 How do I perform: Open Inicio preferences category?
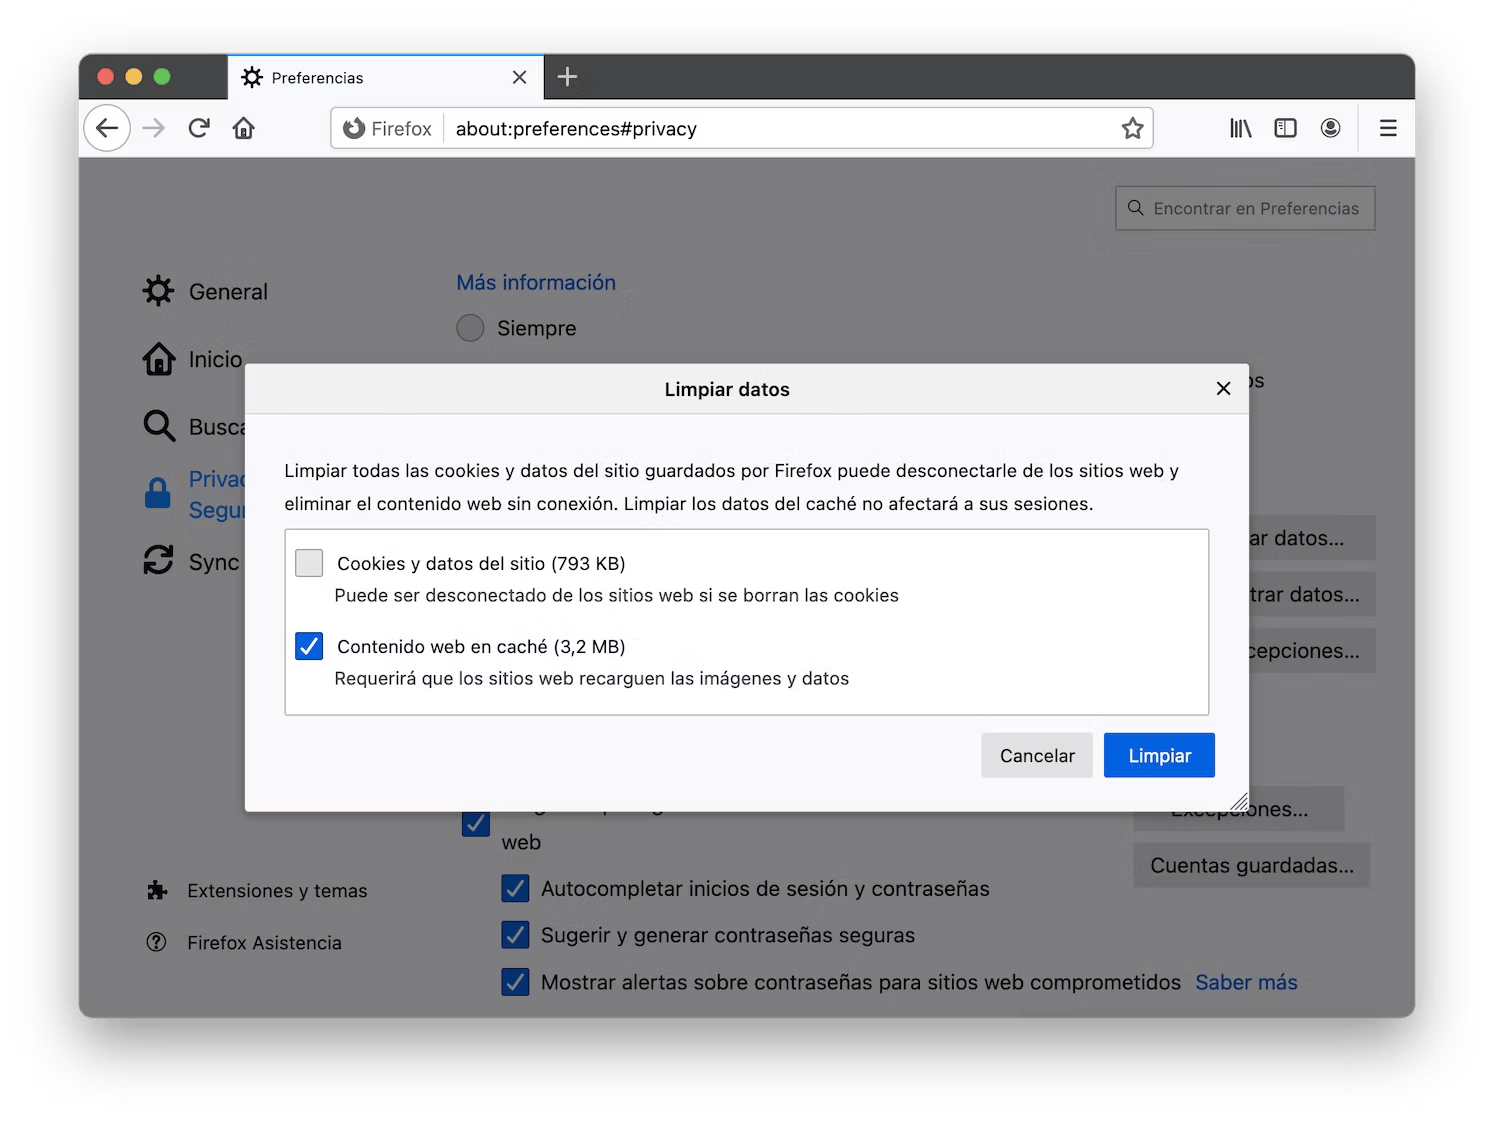193,359
